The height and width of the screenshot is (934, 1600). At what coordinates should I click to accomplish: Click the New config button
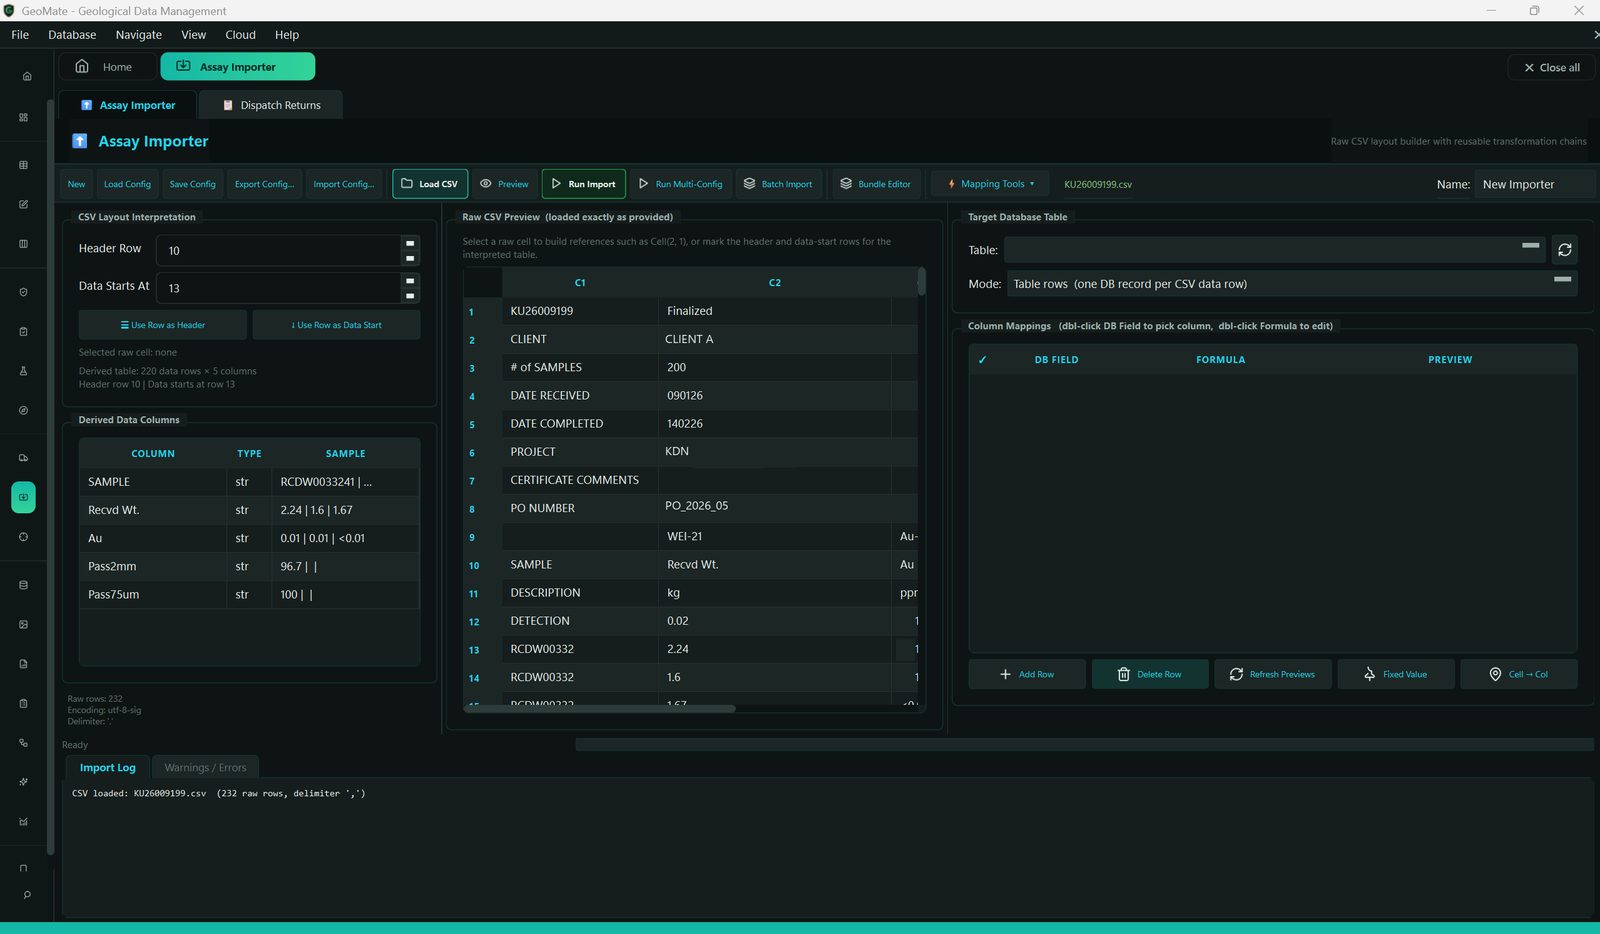point(76,184)
